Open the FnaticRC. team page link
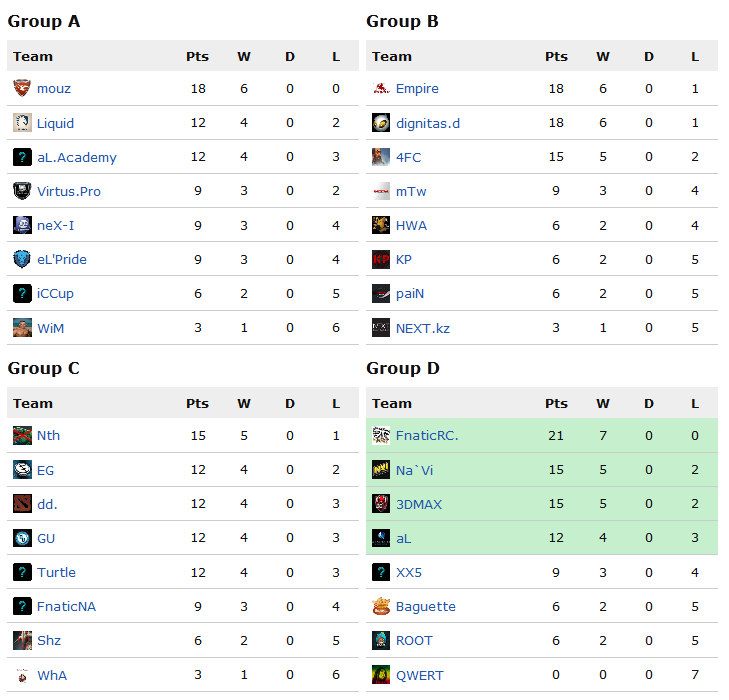This screenshot has width=729, height=700. pos(427,436)
